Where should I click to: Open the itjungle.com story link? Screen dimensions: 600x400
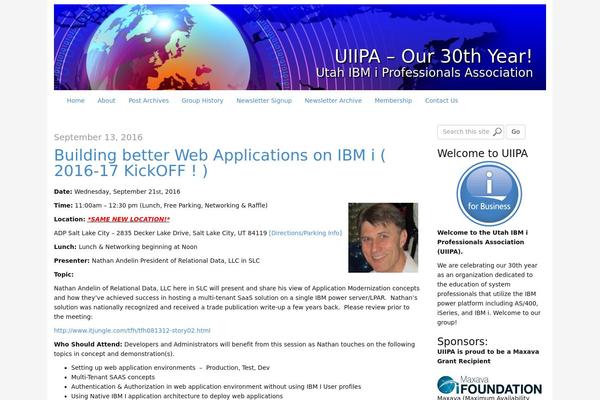[132, 330]
